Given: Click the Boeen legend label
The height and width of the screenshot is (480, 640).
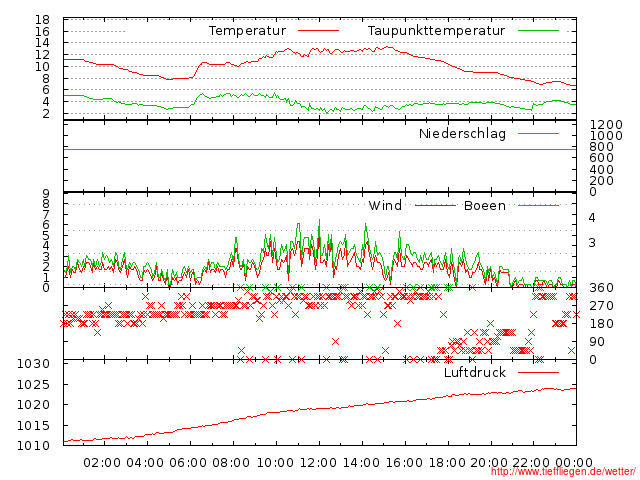Looking at the screenshot, I should [484, 206].
